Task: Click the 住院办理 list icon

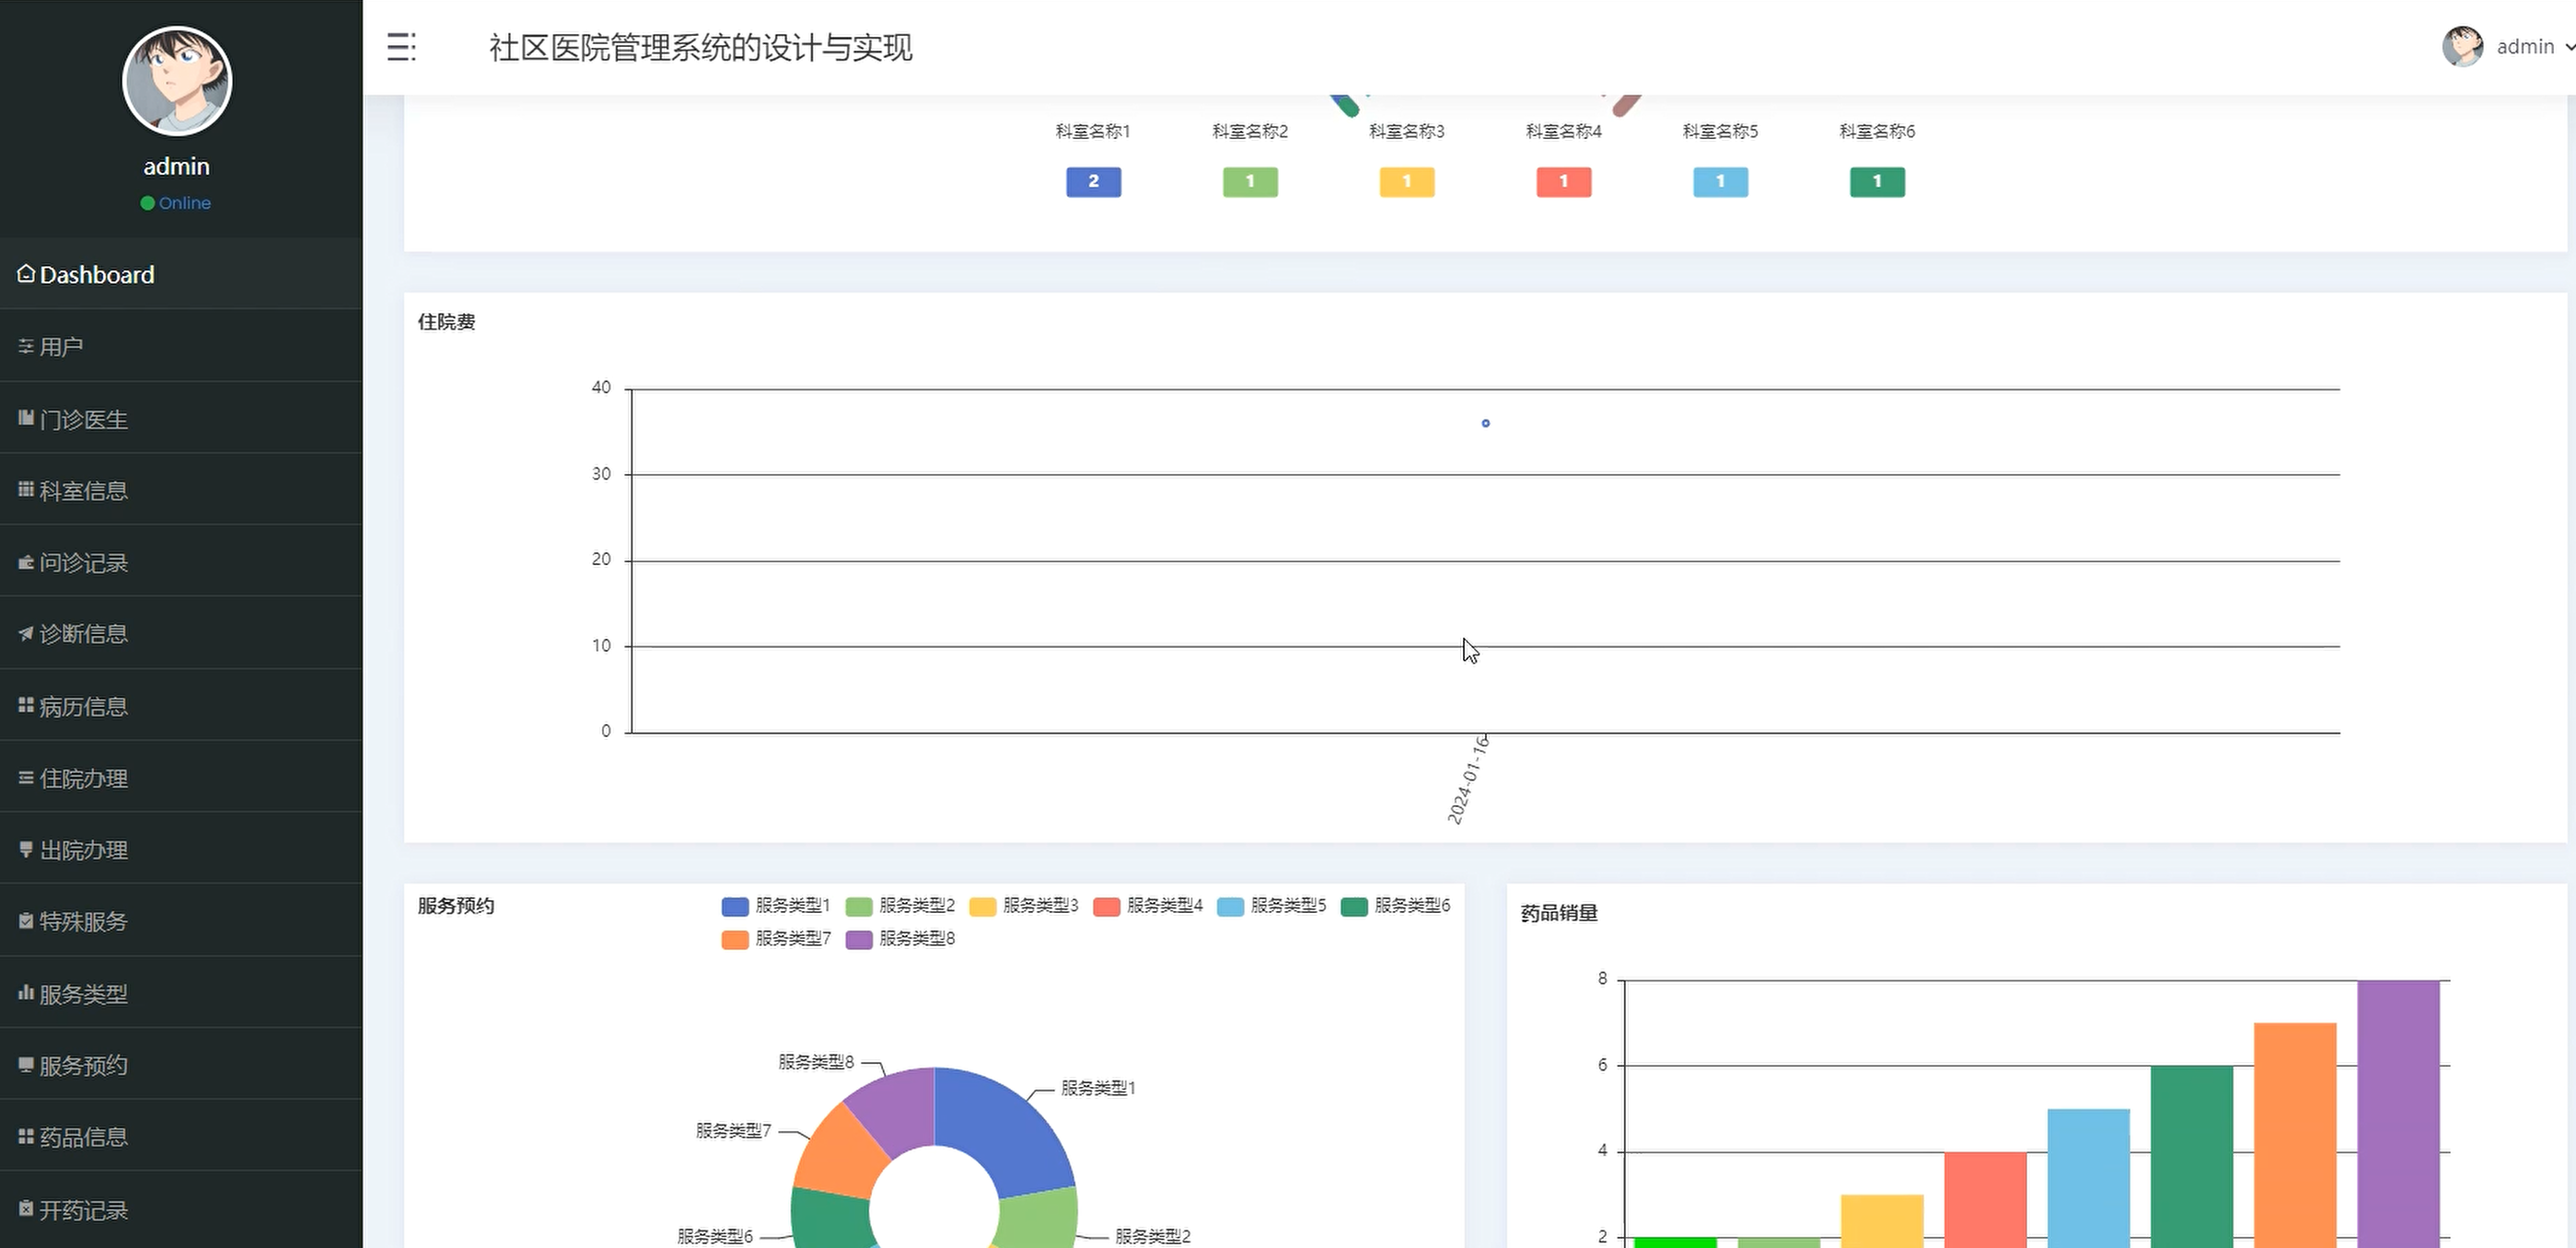Action: pos(26,777)
